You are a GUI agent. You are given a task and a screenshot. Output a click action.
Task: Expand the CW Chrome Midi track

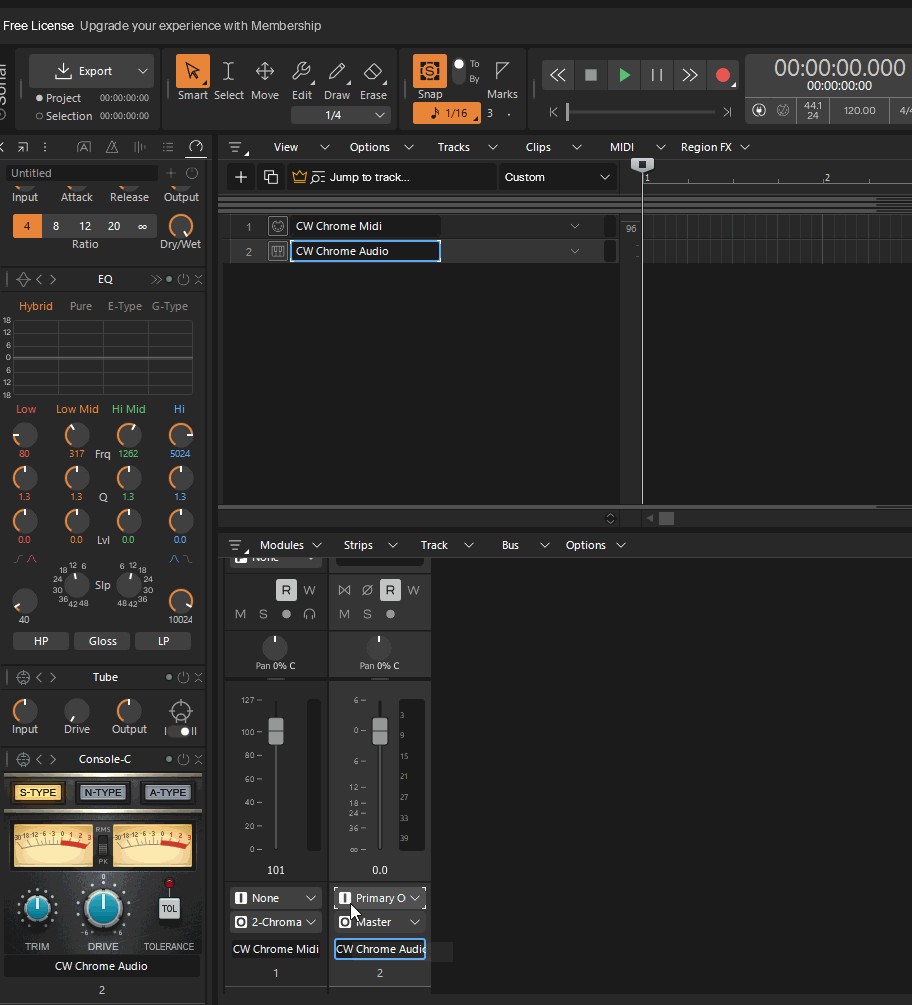(575, 226)
